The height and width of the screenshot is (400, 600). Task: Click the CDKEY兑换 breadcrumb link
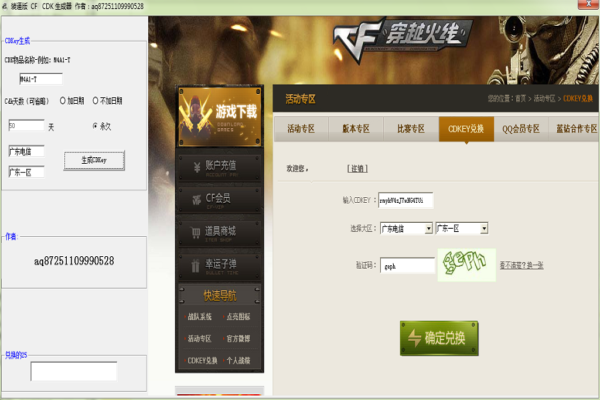578,99
